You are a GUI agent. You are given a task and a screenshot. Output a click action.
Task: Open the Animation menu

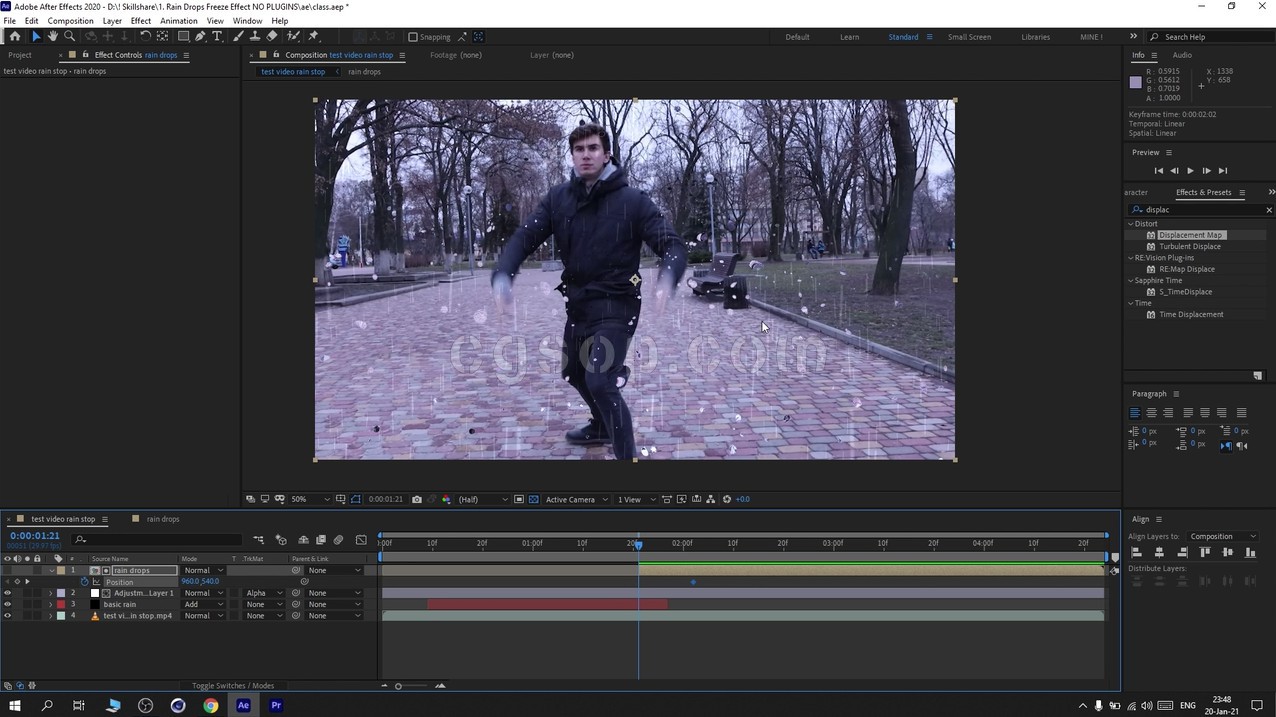tap(179, 20)
